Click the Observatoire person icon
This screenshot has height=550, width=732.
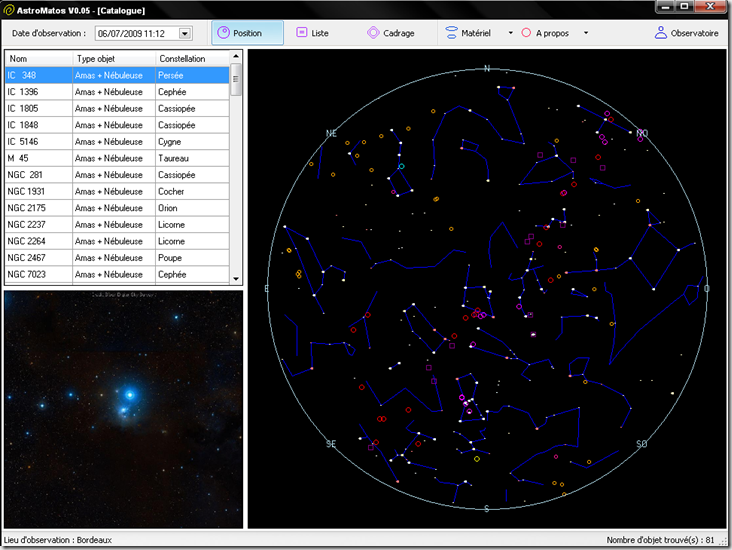tap(661, 32)
